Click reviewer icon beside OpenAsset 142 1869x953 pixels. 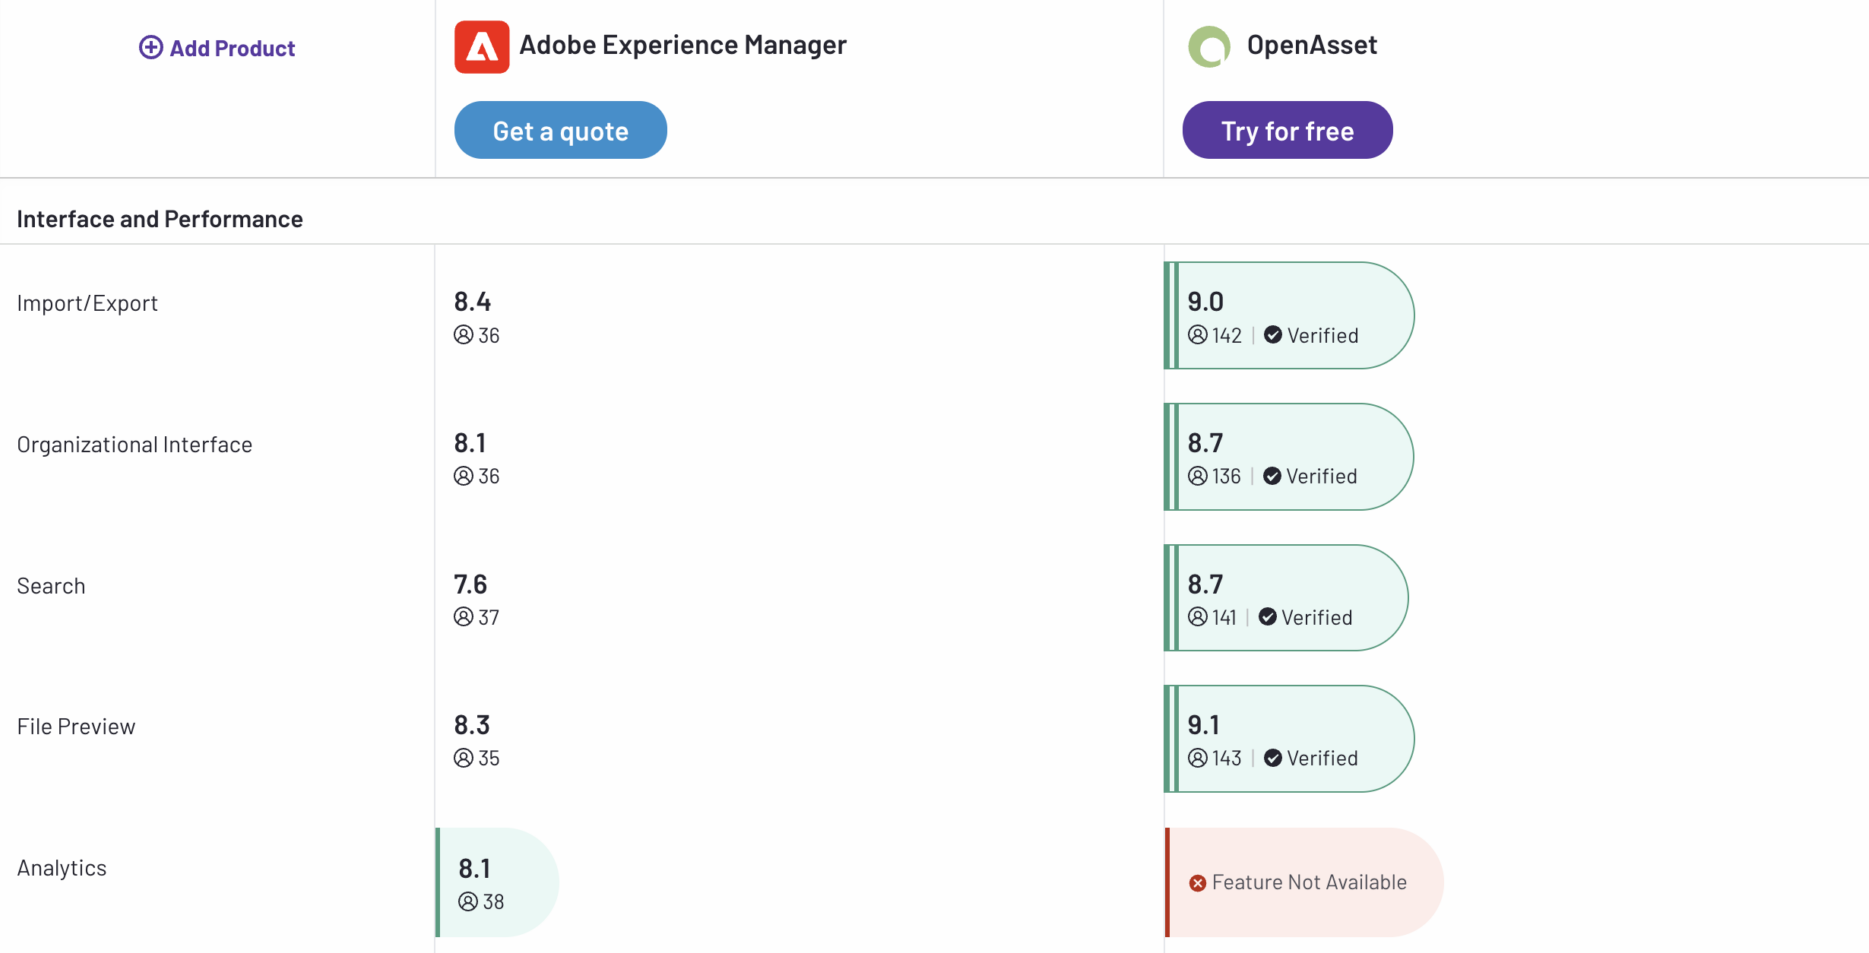1198,335
